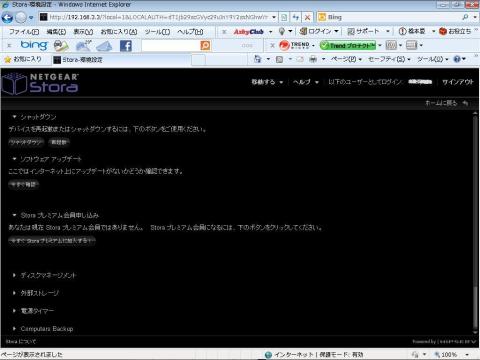Open the ファイル(F) menu
480x360 pixels.
point(24,32)
